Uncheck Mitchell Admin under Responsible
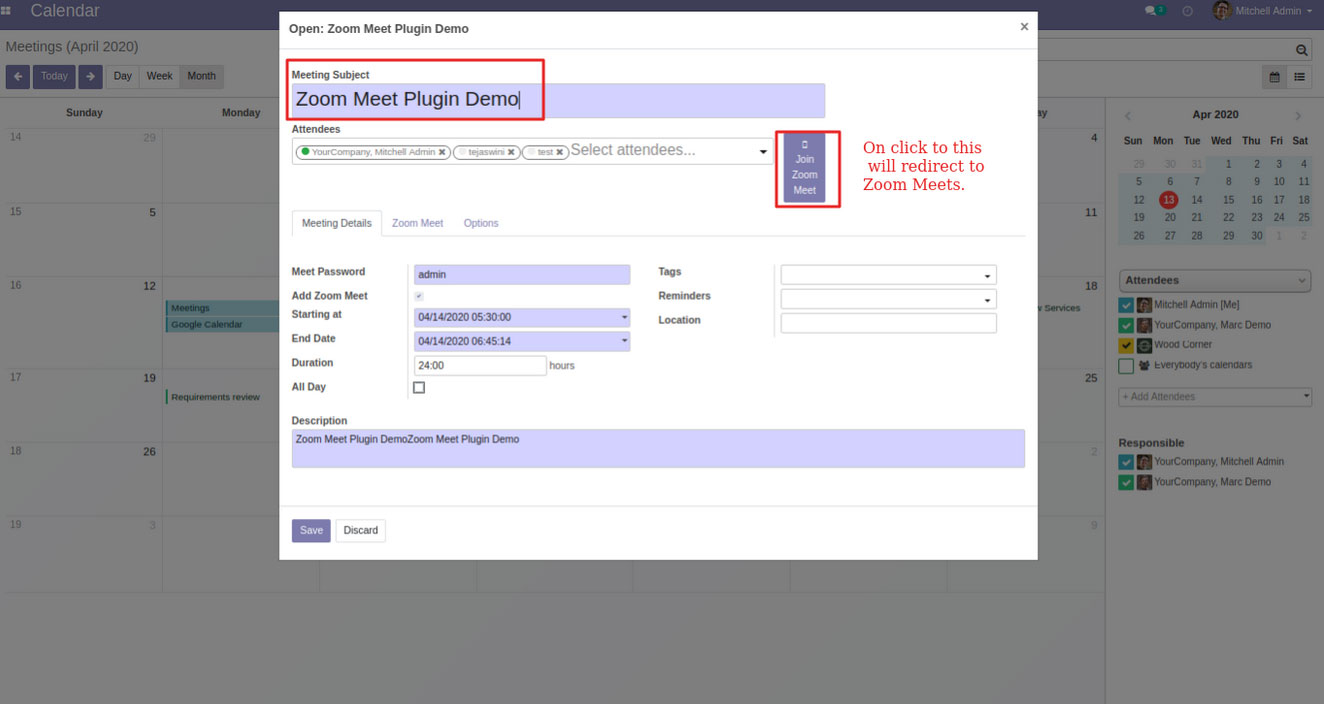Screen dimensions: 1324x704 pos(1126,462)
